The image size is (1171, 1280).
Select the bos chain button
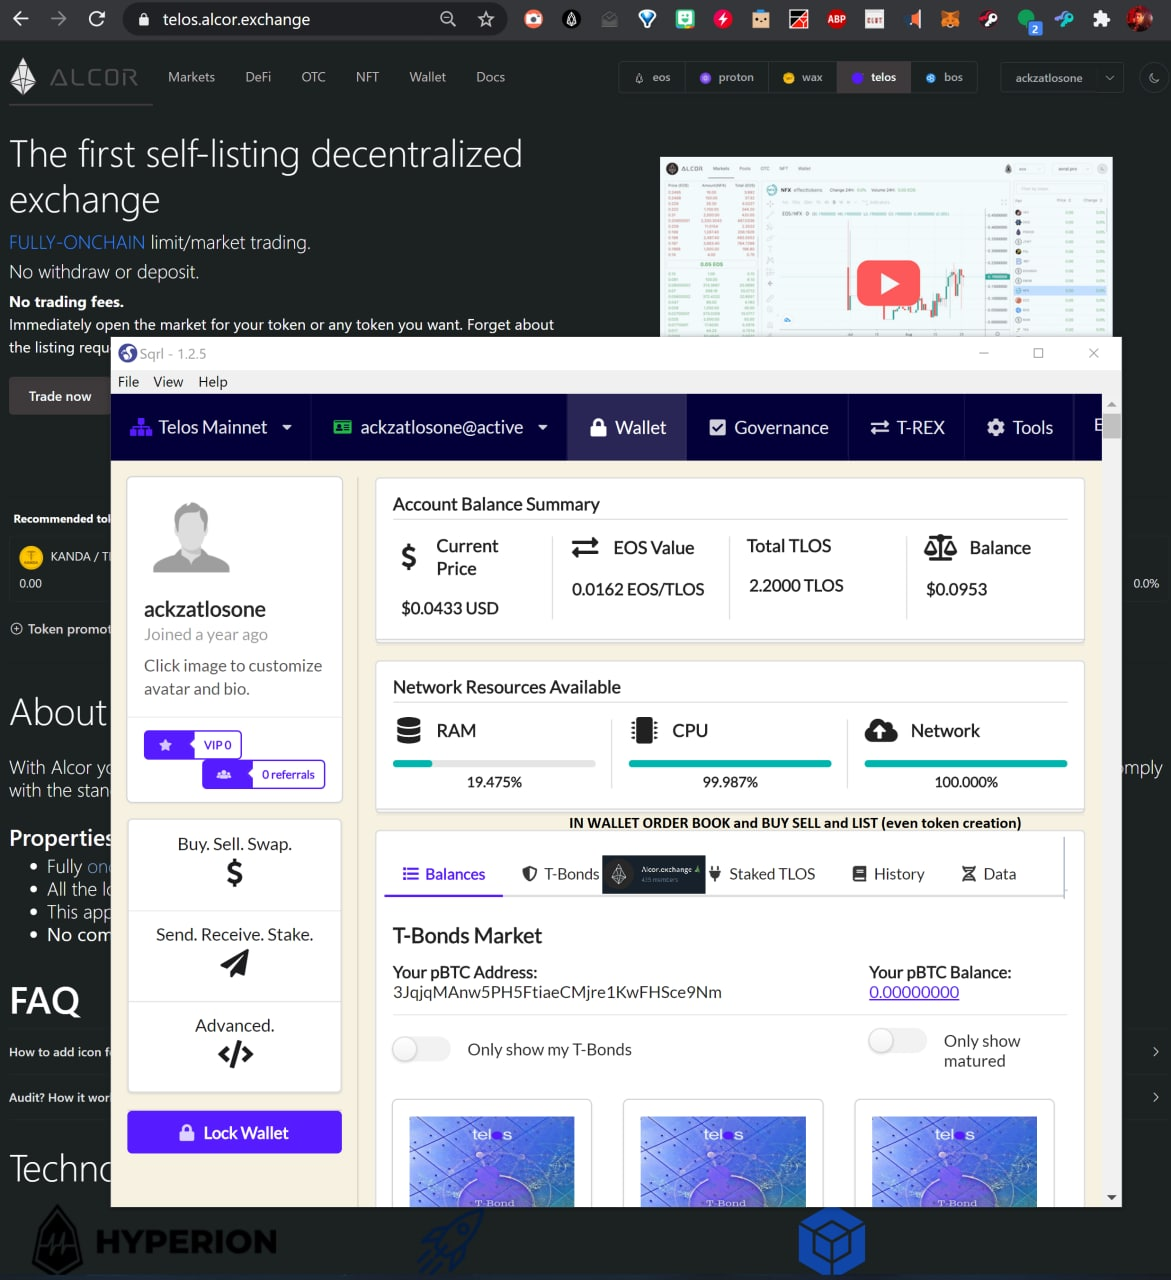coord(944,77)
